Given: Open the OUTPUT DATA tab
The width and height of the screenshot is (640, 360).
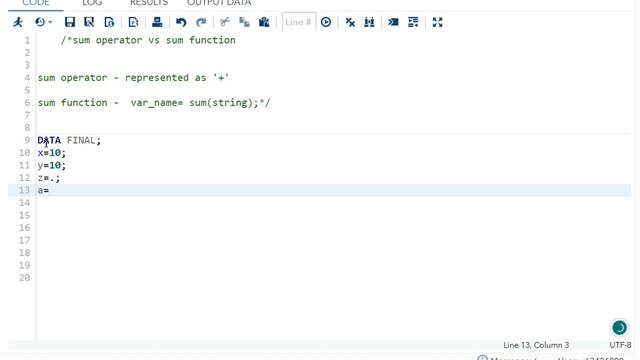Looking at the screenshot, I should 219,3.
